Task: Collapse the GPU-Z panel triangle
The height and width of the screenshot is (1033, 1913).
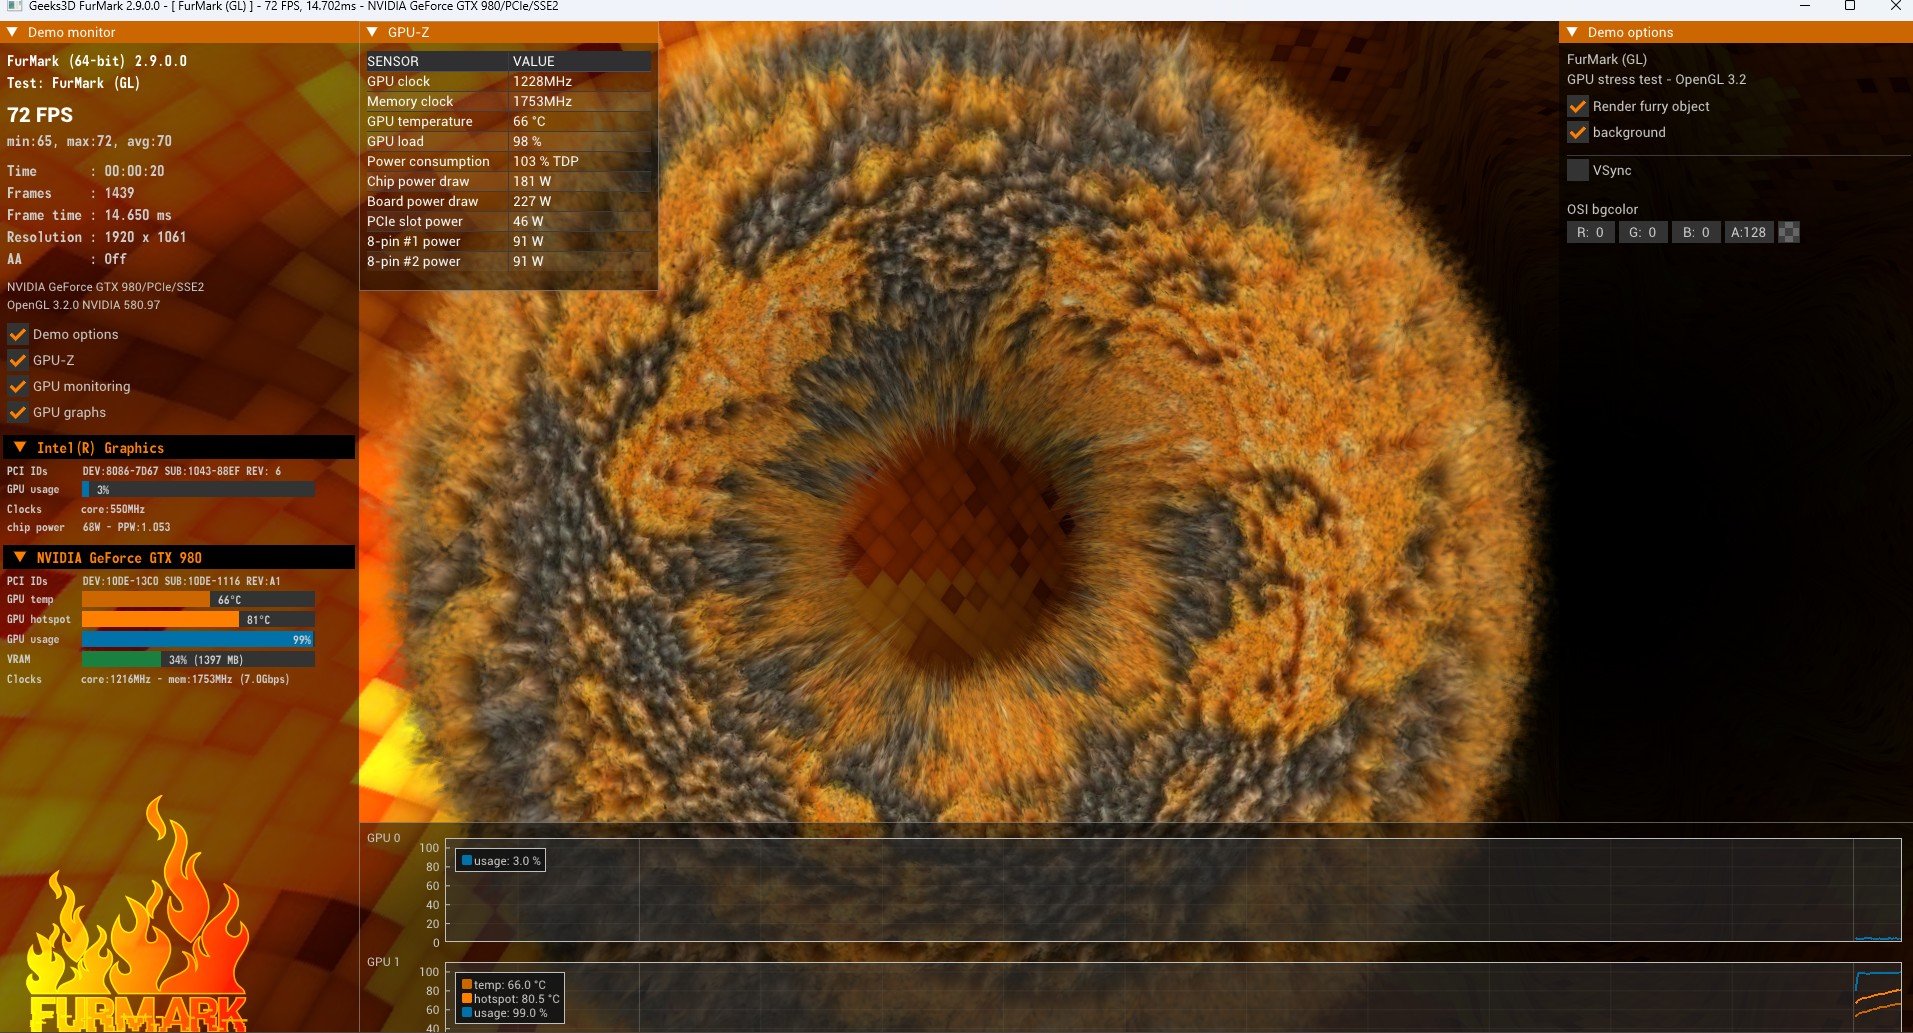Action: [373, 32]
